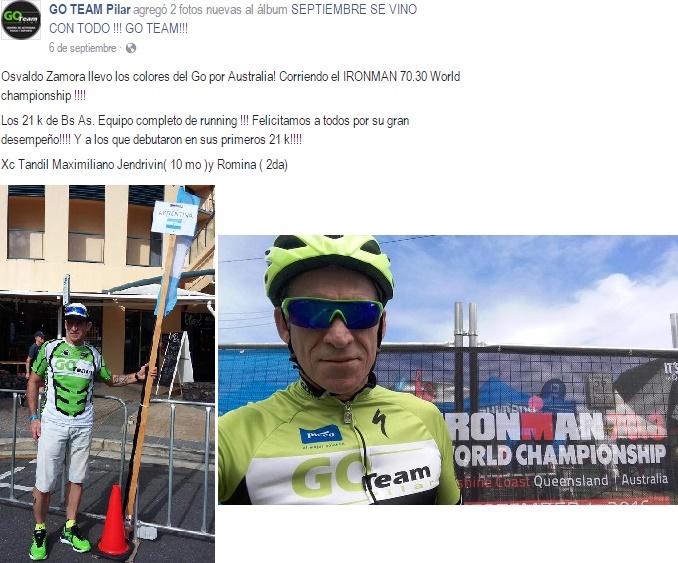Click the Los 21 k de Bs As paragraph
The width and height of the screenshot is (678, 563).
[205, 130]
